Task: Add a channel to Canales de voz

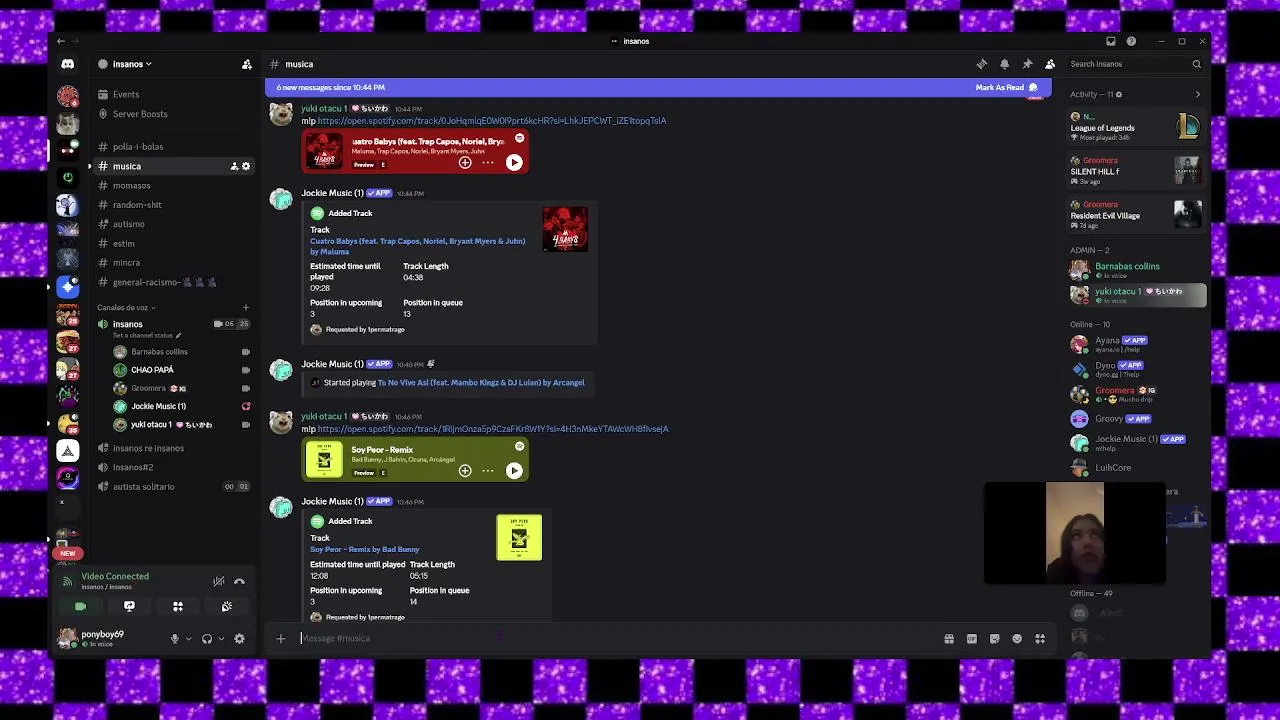Action: point(245,307)
